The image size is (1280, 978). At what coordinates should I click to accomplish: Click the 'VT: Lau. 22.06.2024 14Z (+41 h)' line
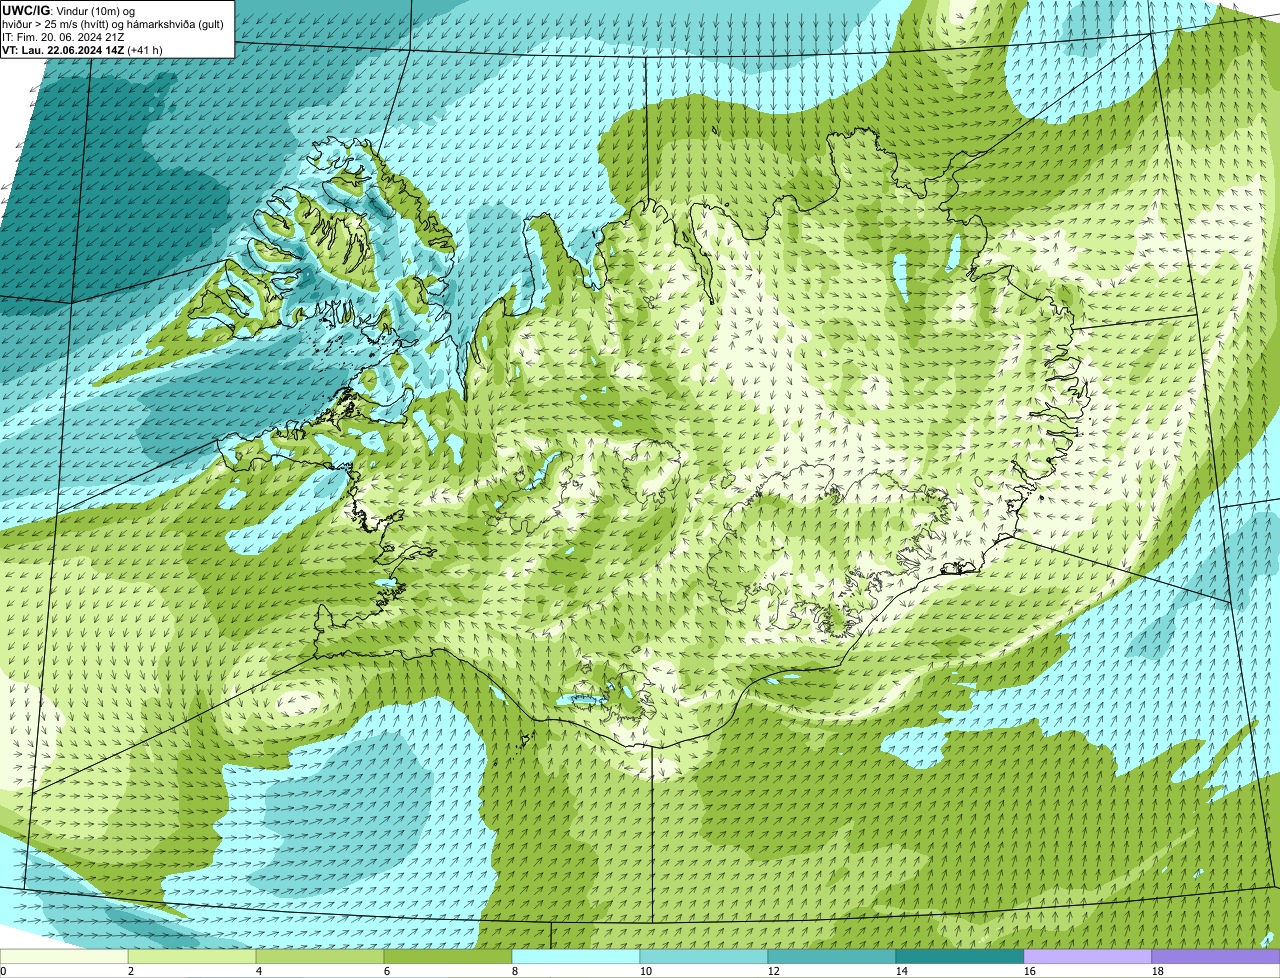coord(82,49)
